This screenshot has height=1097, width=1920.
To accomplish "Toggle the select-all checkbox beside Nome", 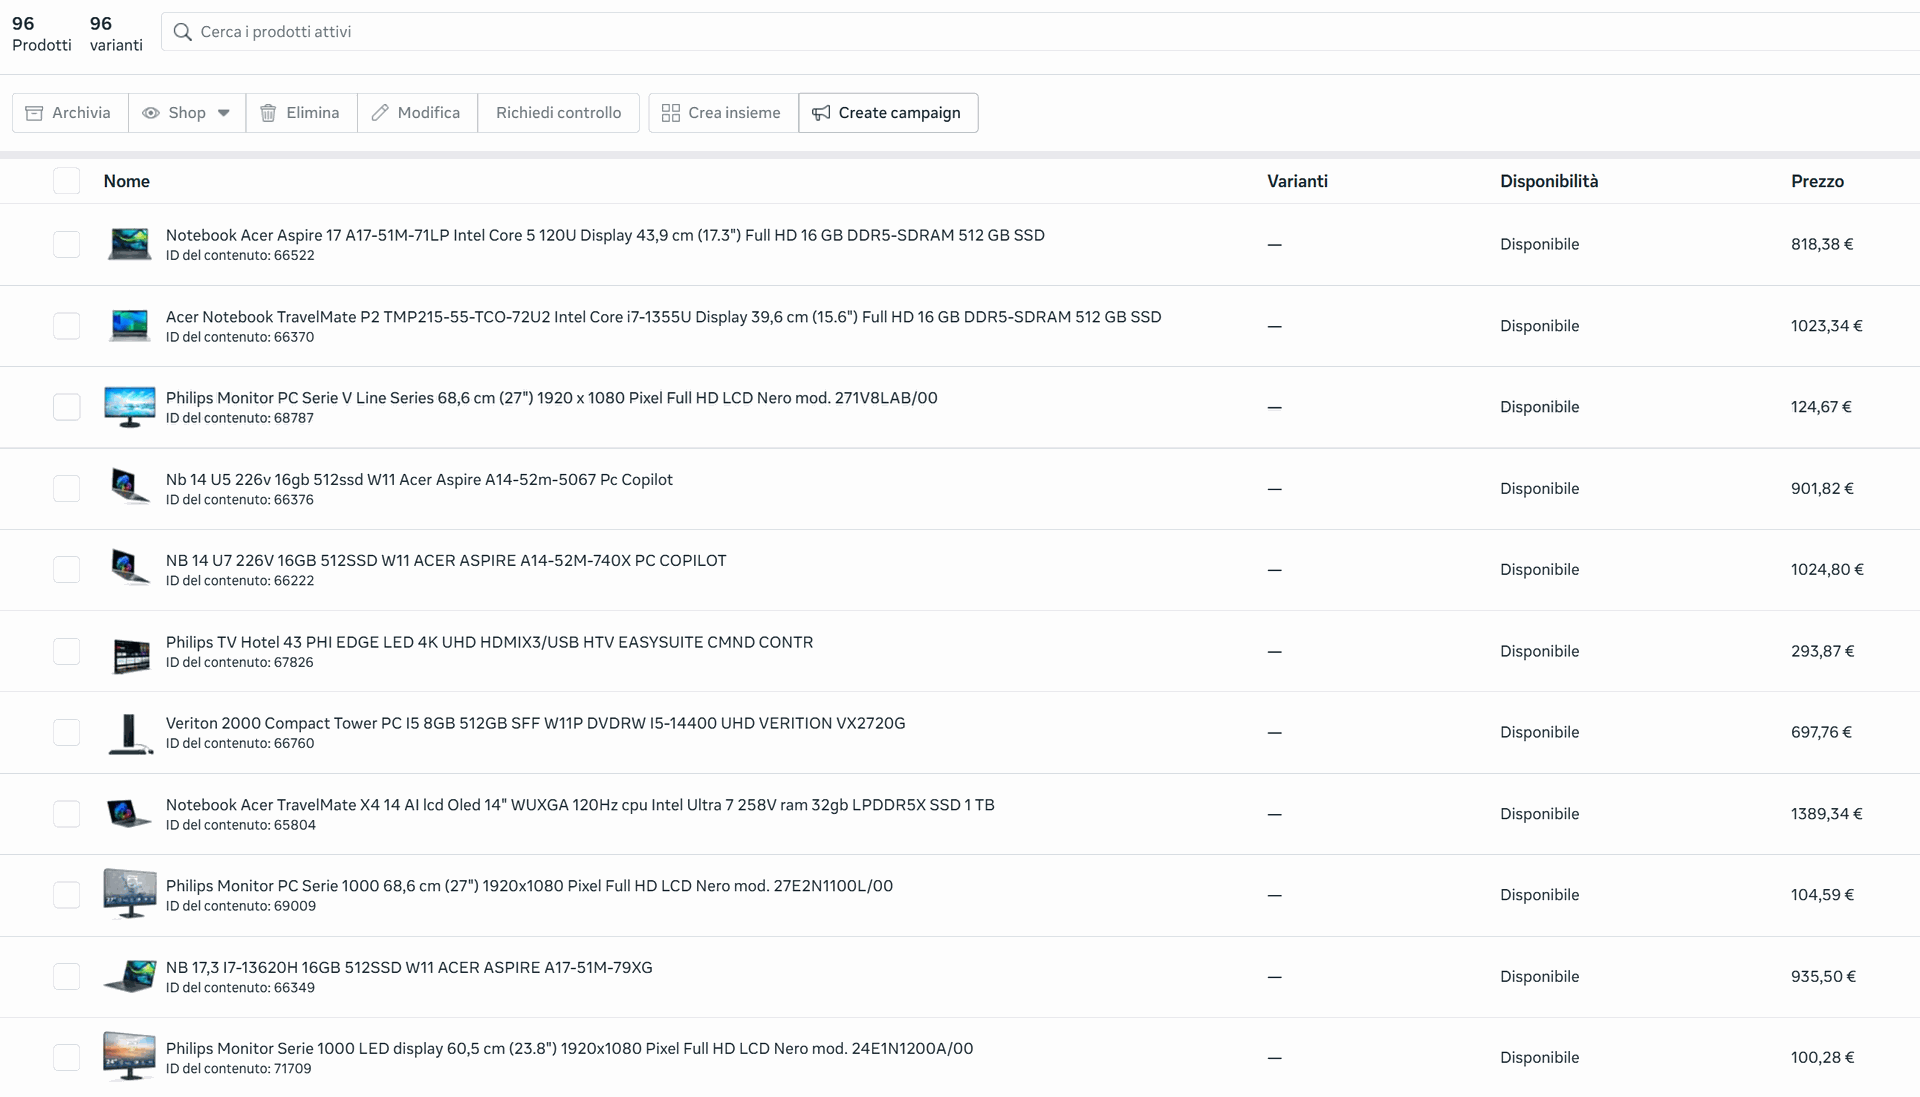I will [66, 181].
